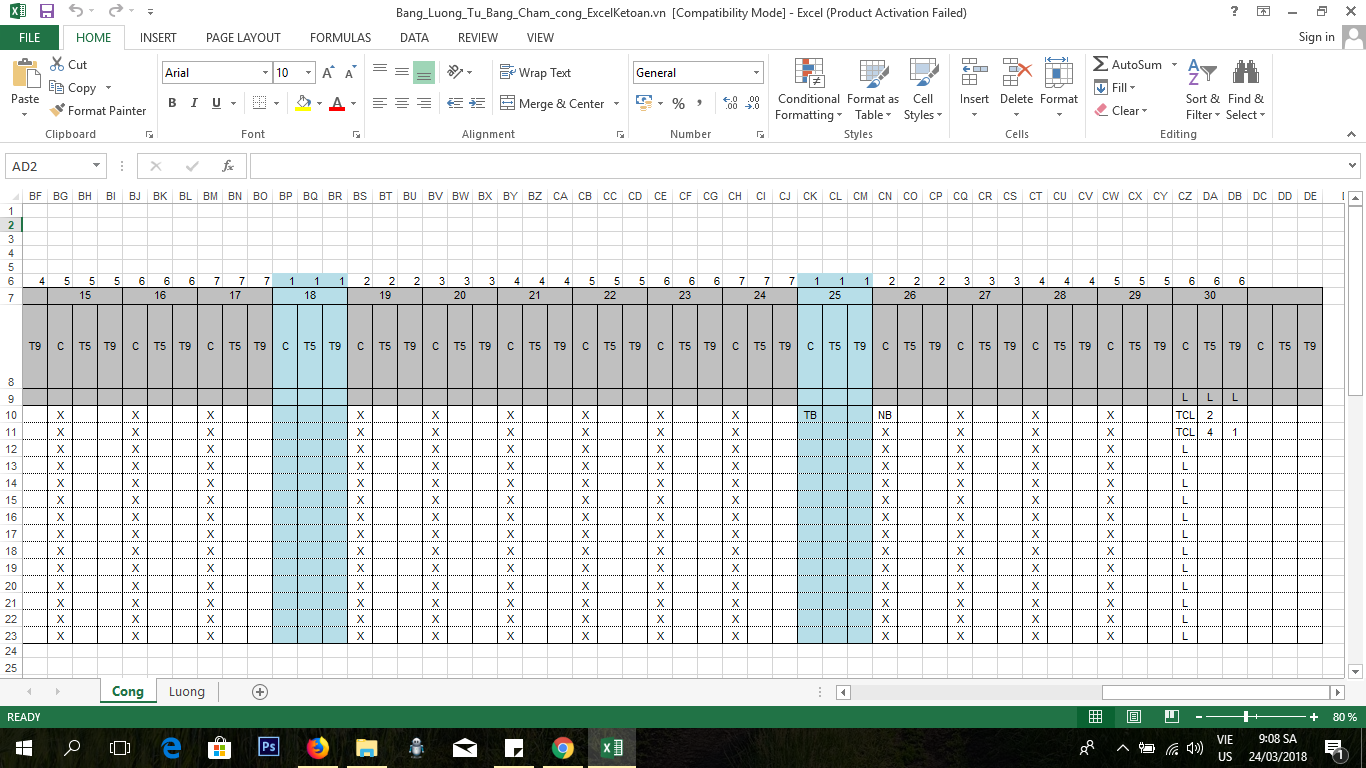This screenshot has height=768, width=1366.
Task: Expand the Name Box dropdown arrow
Action: click(97, 166)
